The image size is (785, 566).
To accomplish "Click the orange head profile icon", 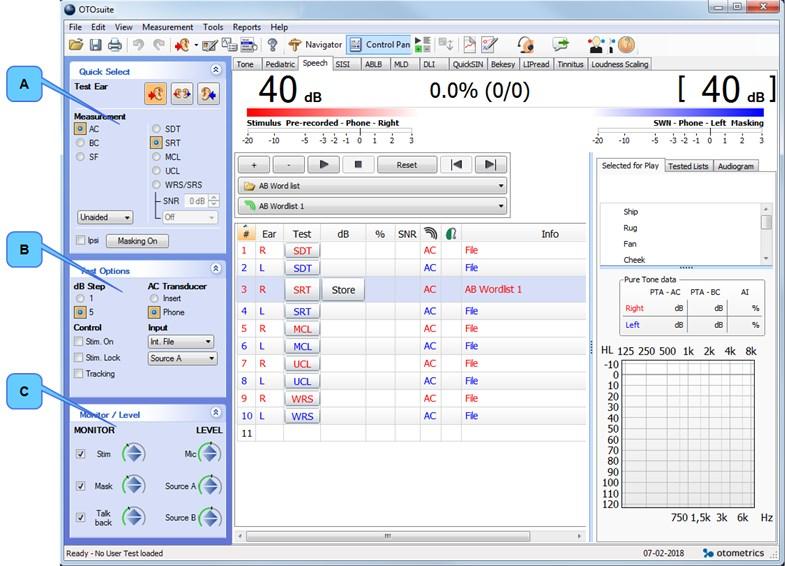I will point(626,45).
